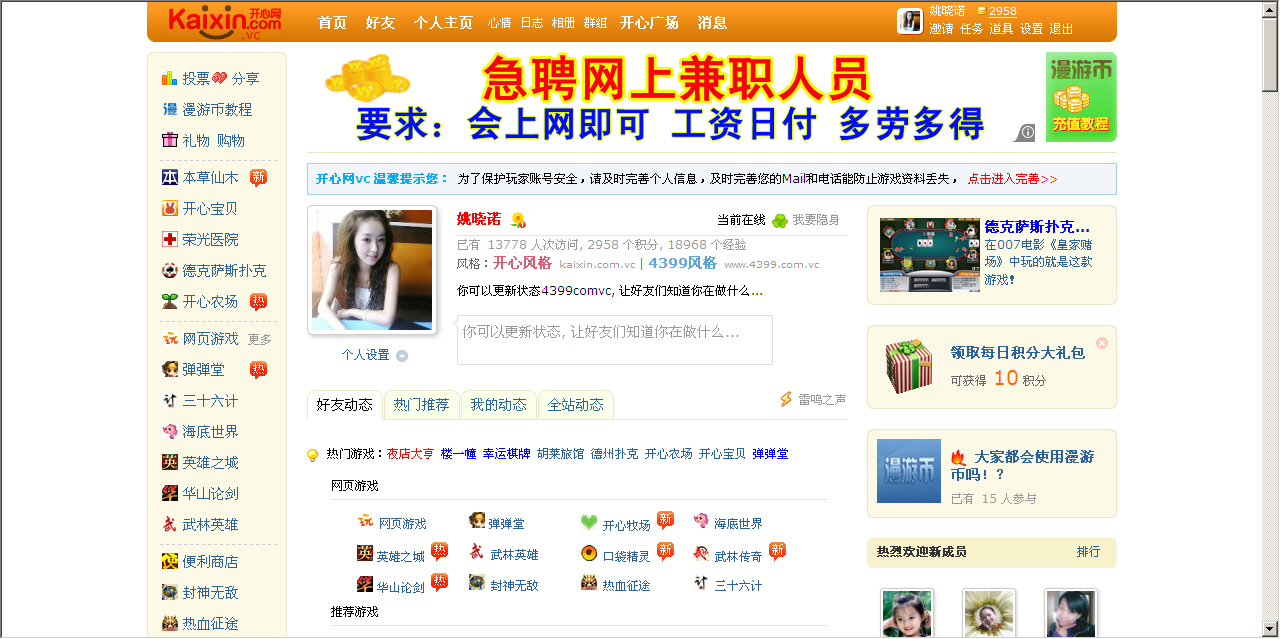Click into the status update text box
Viewport: 1280px width, 639px height.
pos(615,340)
